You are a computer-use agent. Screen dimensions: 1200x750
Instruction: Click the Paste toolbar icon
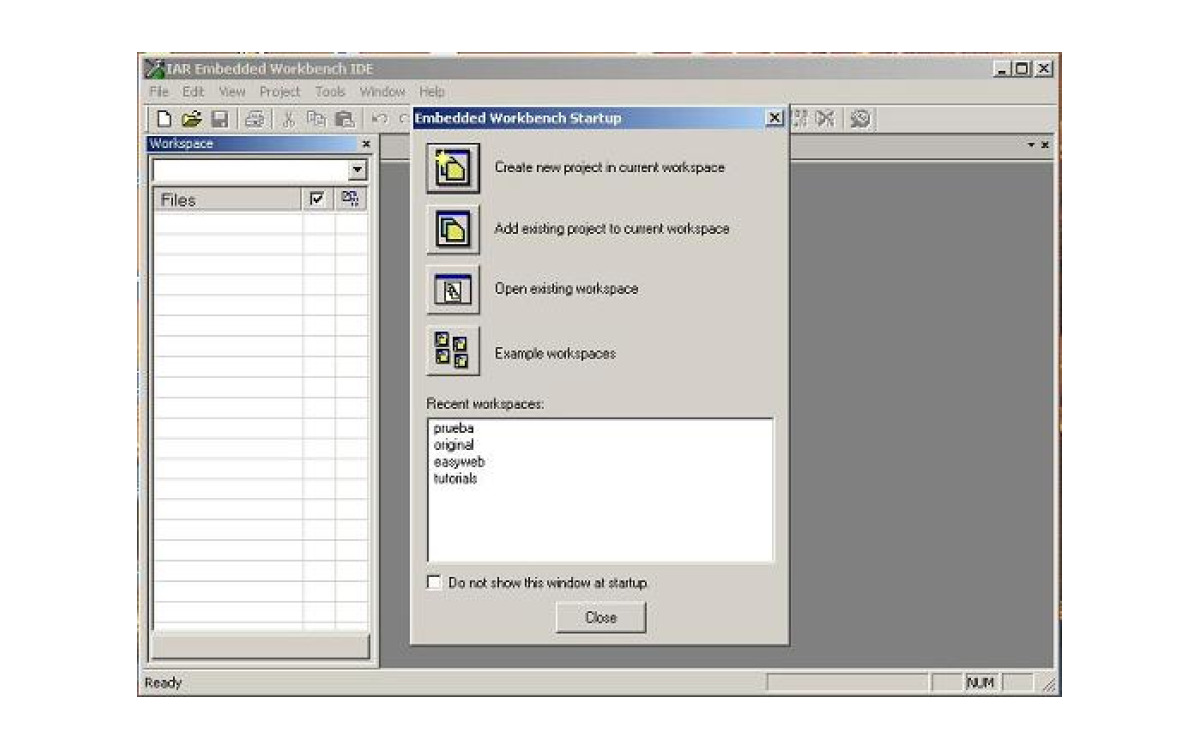point(345,118)
